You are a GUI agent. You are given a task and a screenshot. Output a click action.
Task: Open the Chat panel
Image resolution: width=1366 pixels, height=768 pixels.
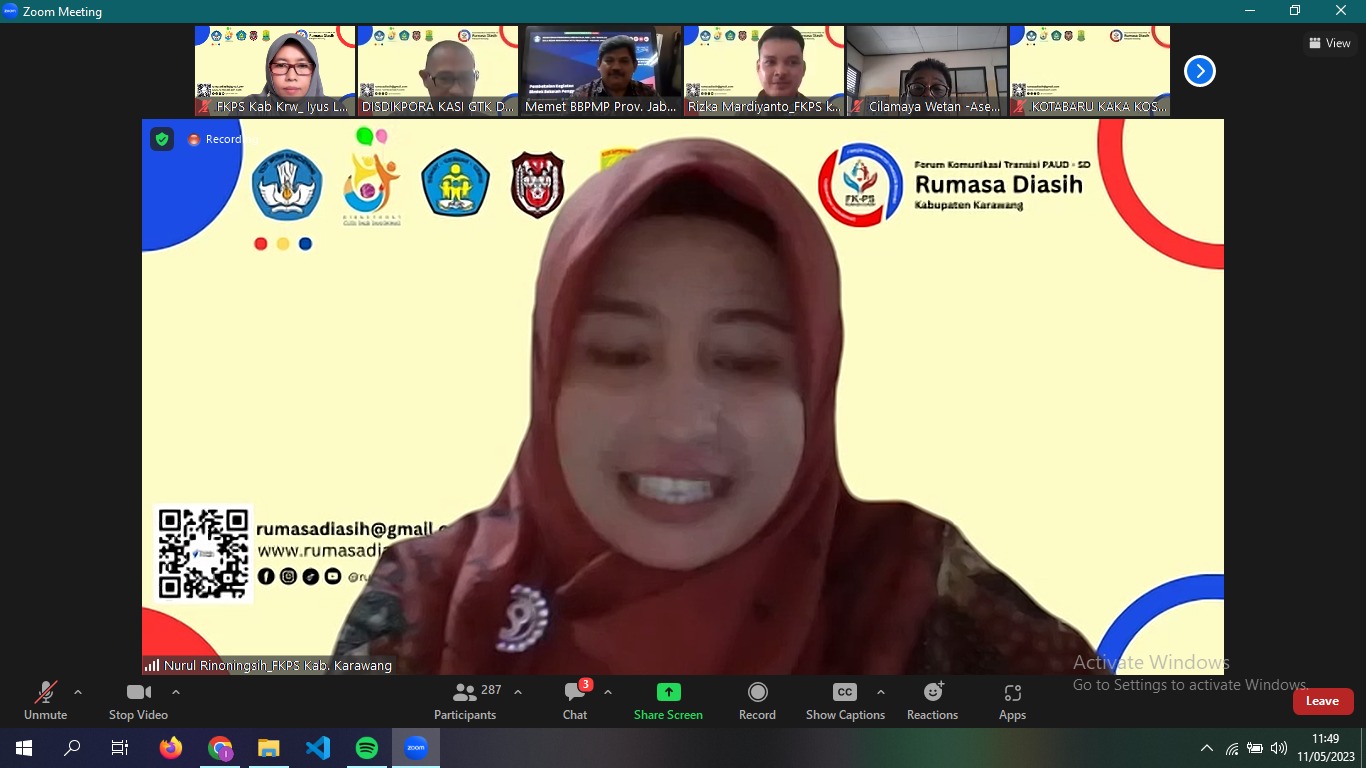[575, 701]
